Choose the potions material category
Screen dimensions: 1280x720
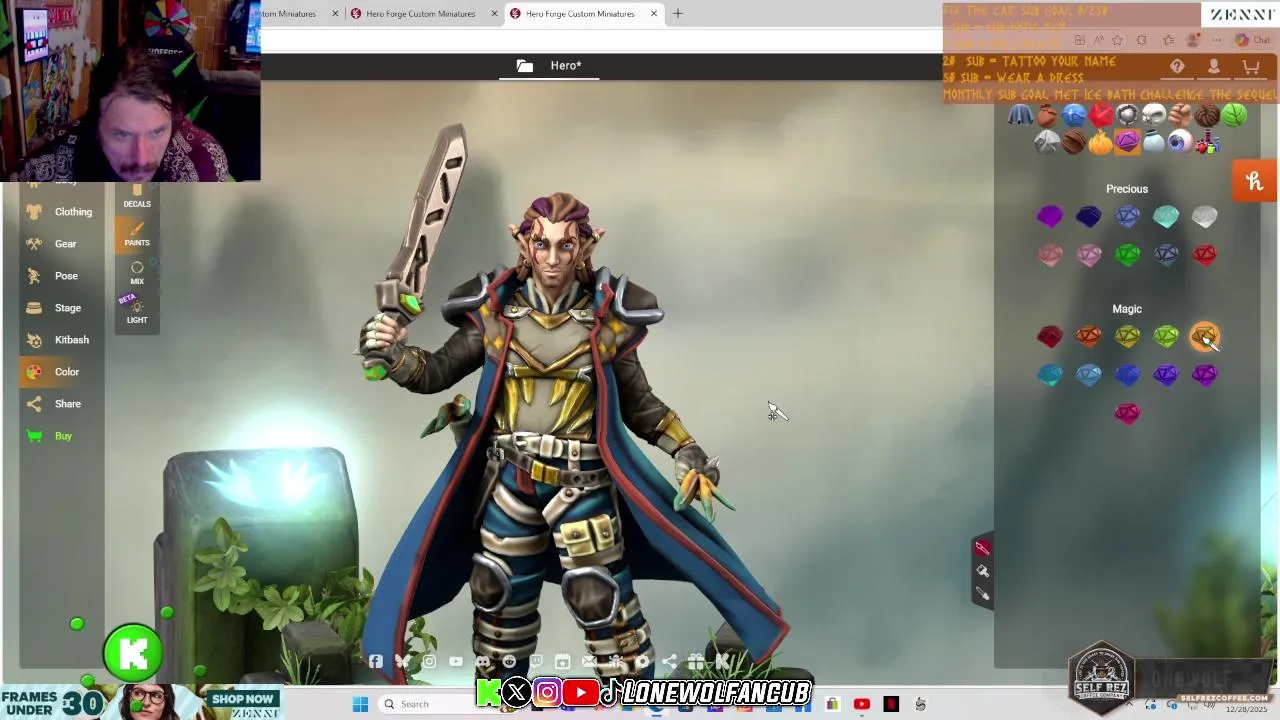tap(1207, 142)
